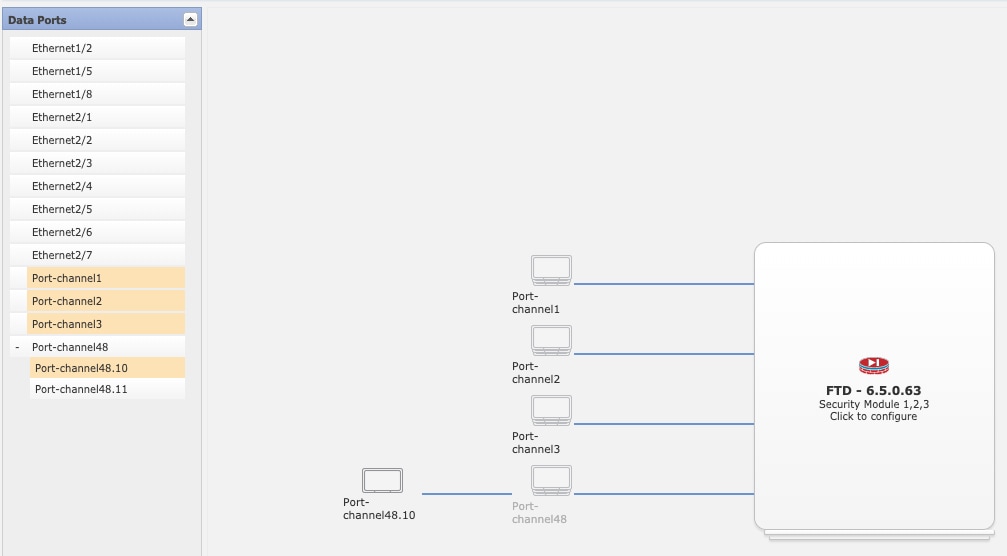Select Ethernet1/2 in Data Ports list

tap(98, 48)
